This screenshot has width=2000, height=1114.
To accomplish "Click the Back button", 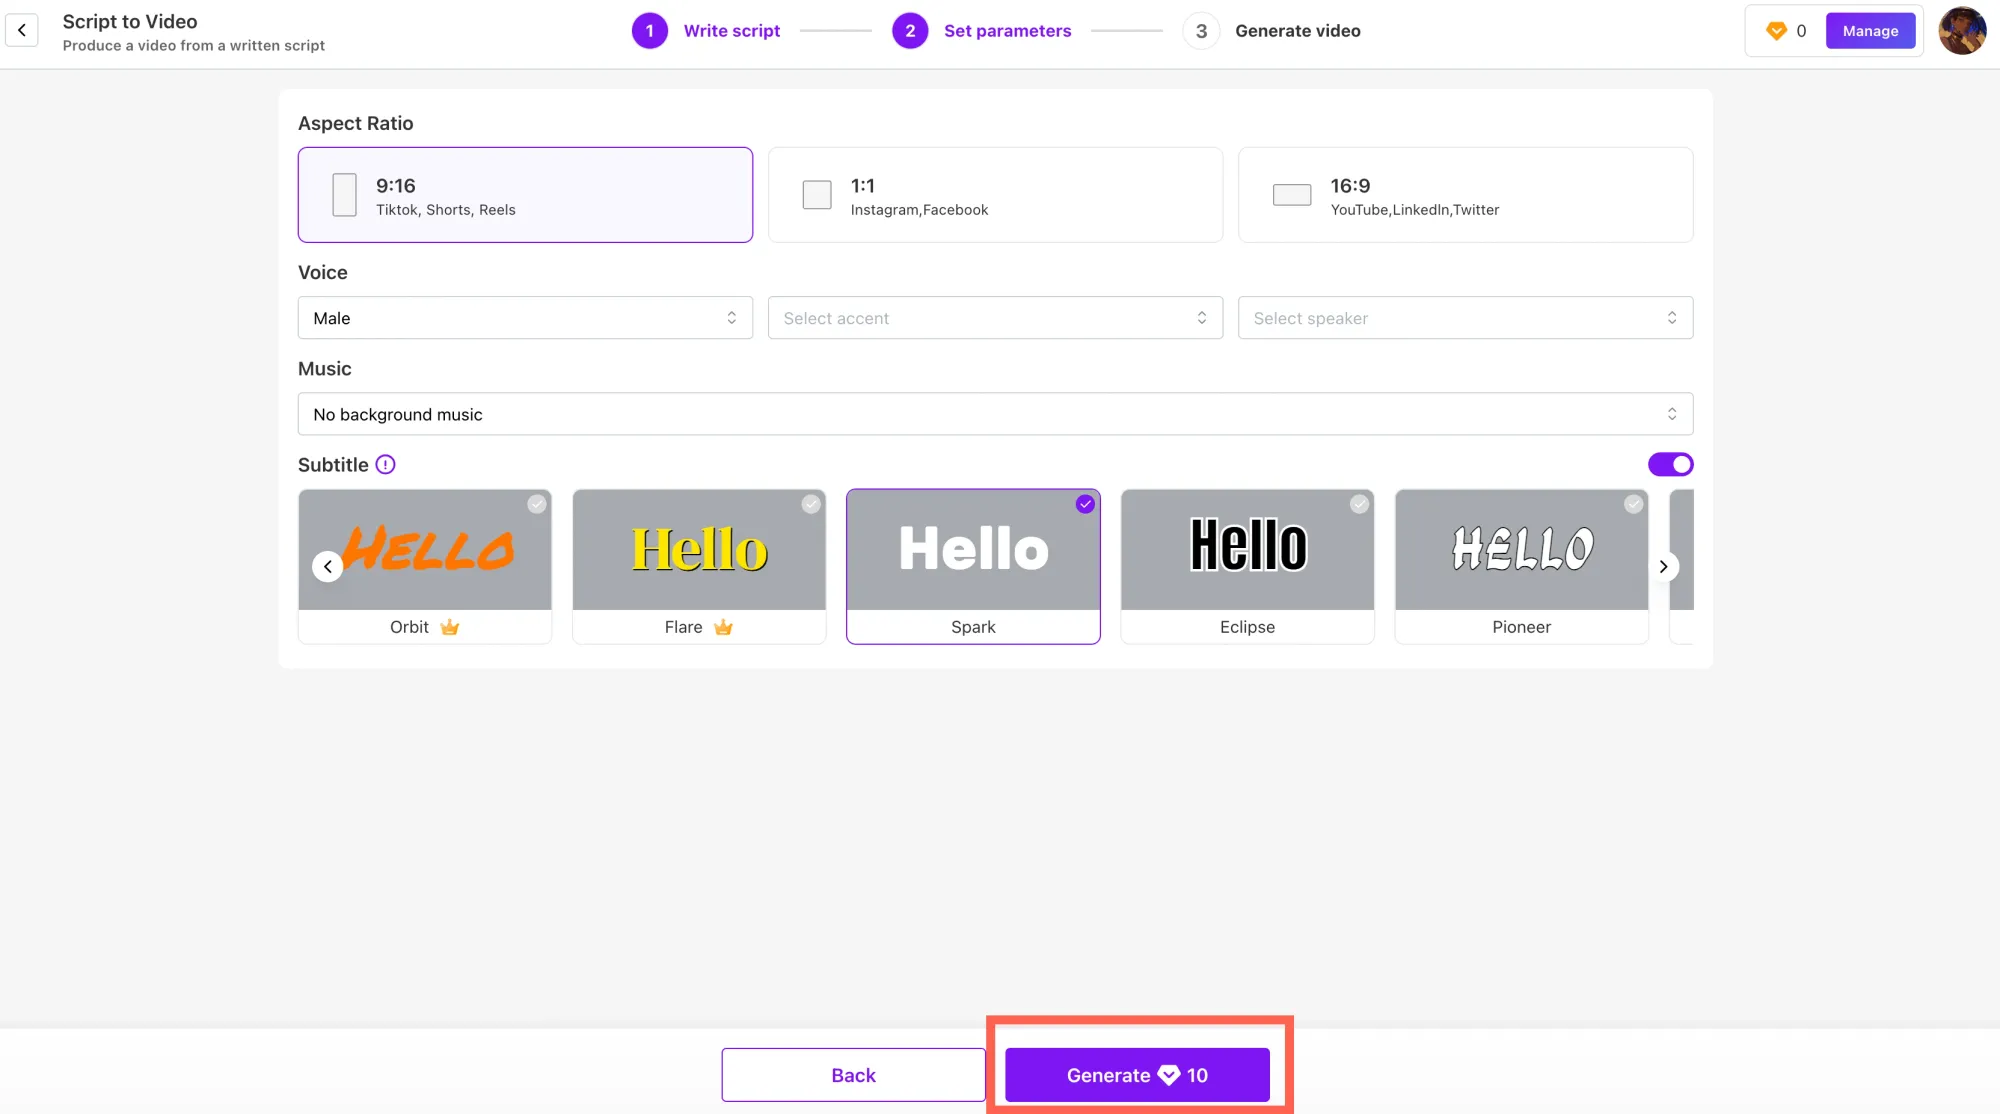I will click(x=853, y=1075).
